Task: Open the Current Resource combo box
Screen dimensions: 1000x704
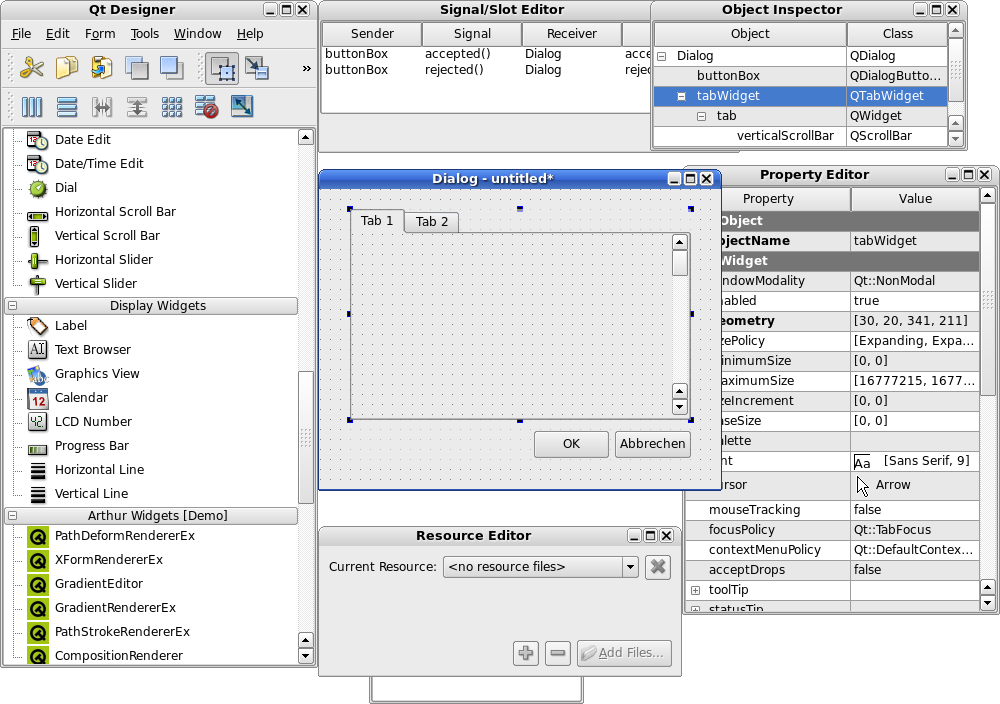Action: [541, 566]
